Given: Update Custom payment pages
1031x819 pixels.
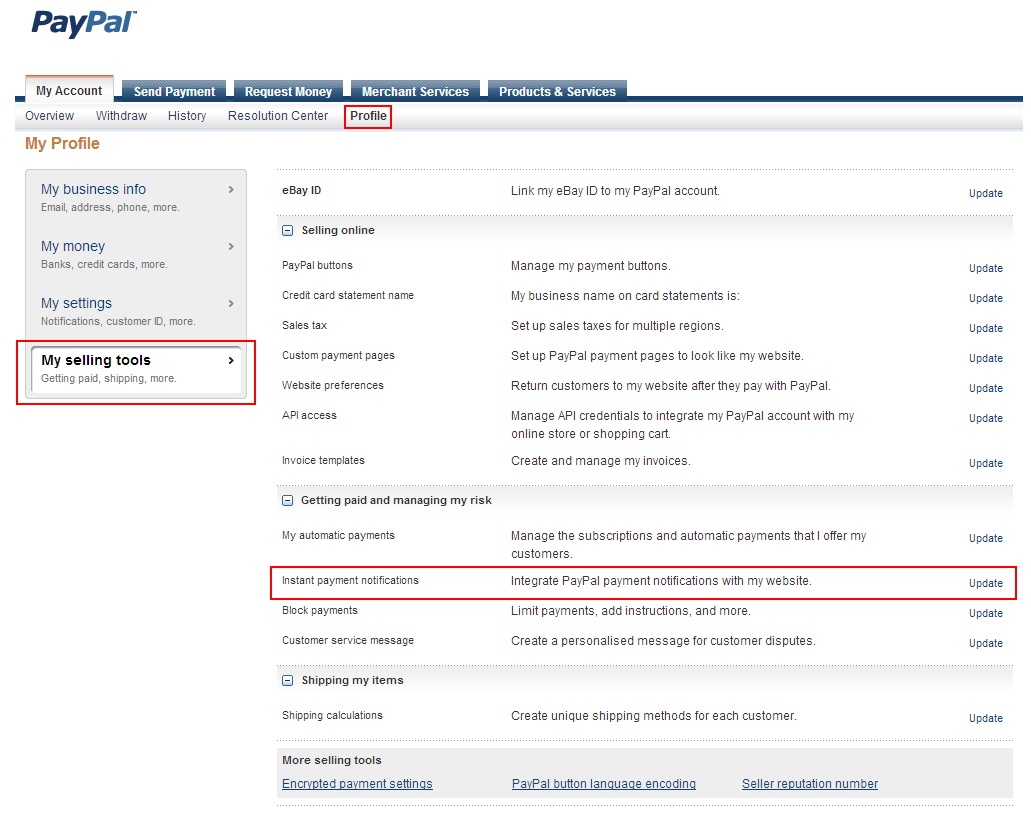Looking at the screenshot, I should 986,358.
